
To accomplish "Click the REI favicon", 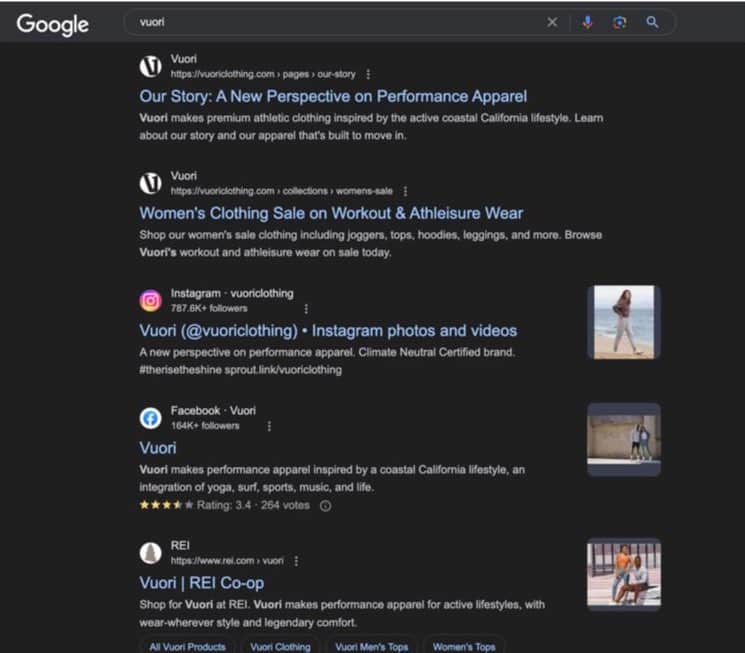I will 151,553.
